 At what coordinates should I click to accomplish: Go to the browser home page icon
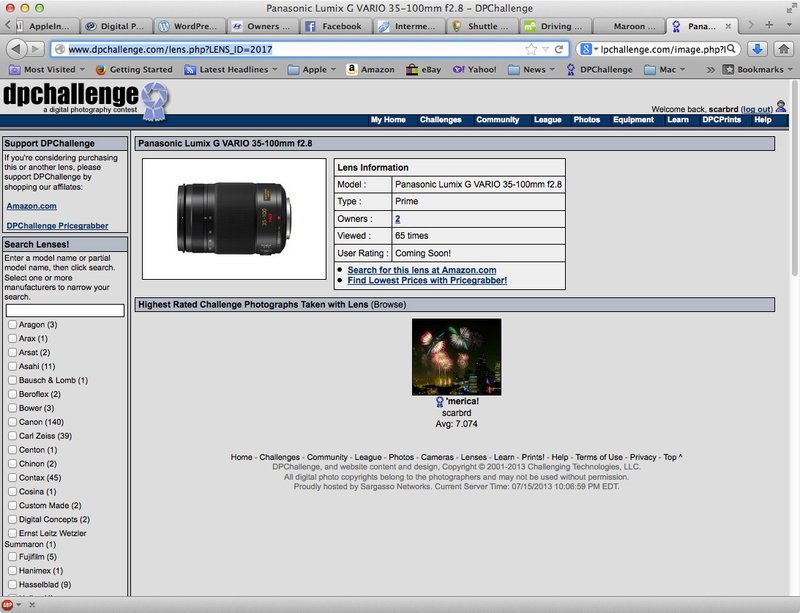[784, 49]
